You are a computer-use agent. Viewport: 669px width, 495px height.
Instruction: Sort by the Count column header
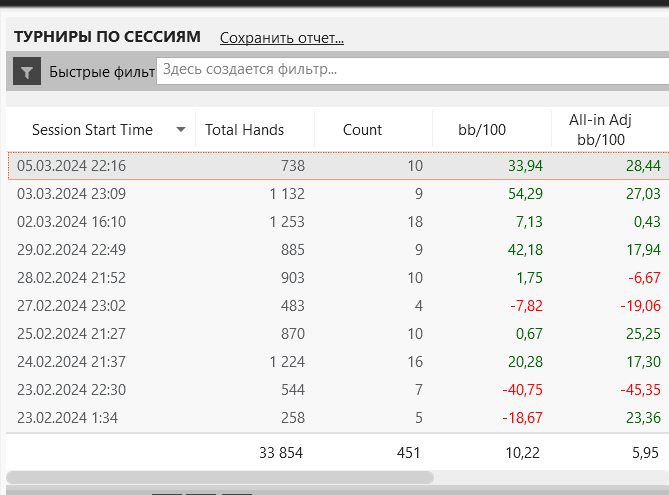click(362, 130)
